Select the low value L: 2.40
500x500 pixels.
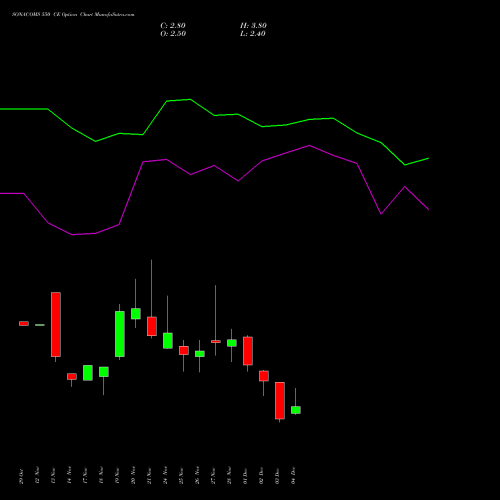(x=253, y=34)
